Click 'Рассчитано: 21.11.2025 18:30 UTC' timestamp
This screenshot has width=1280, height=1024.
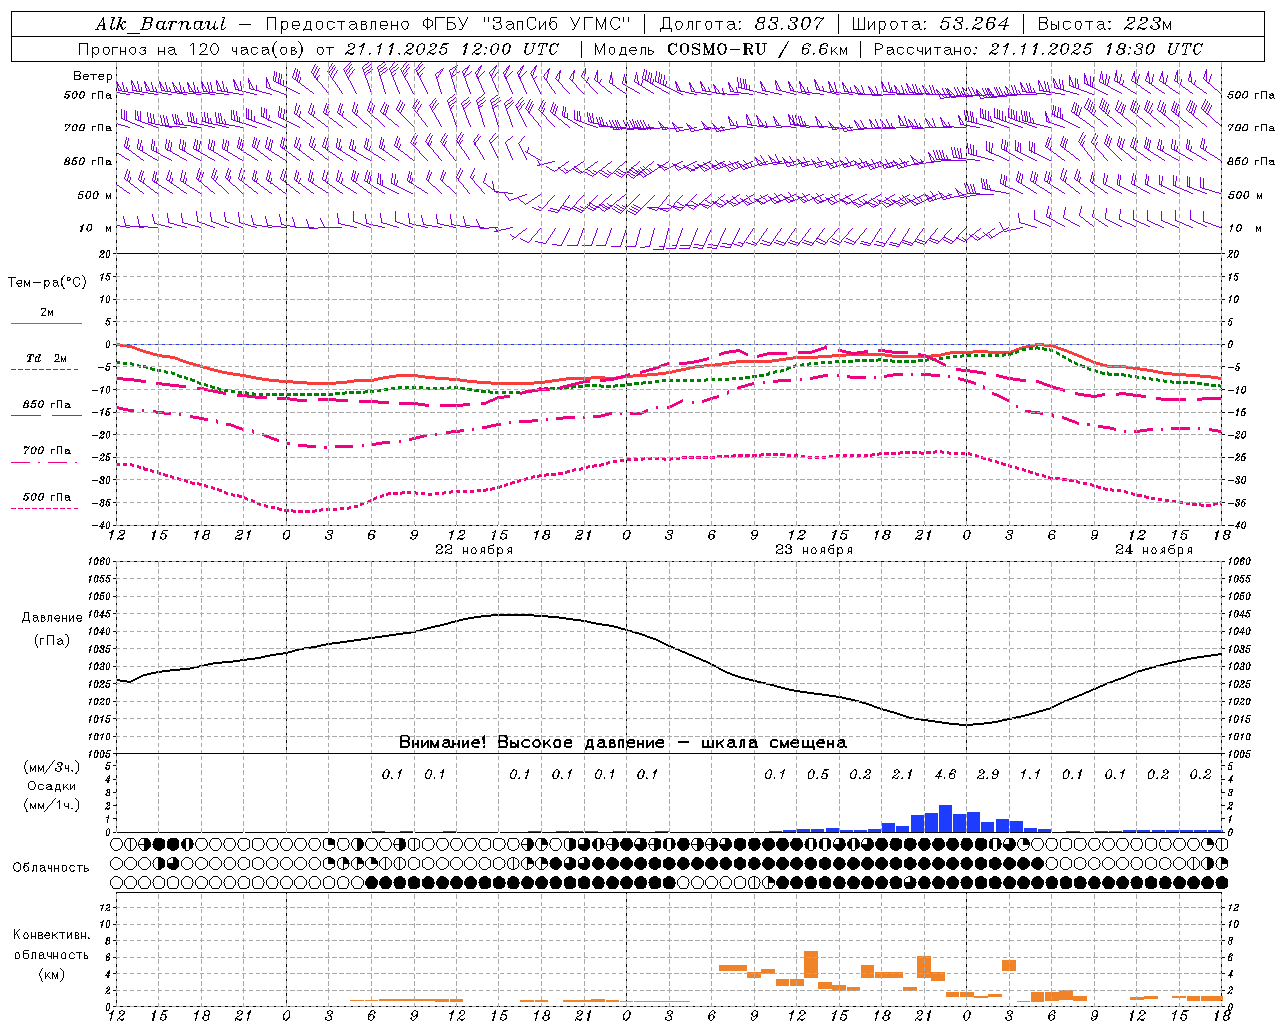tap(1038, 49)
